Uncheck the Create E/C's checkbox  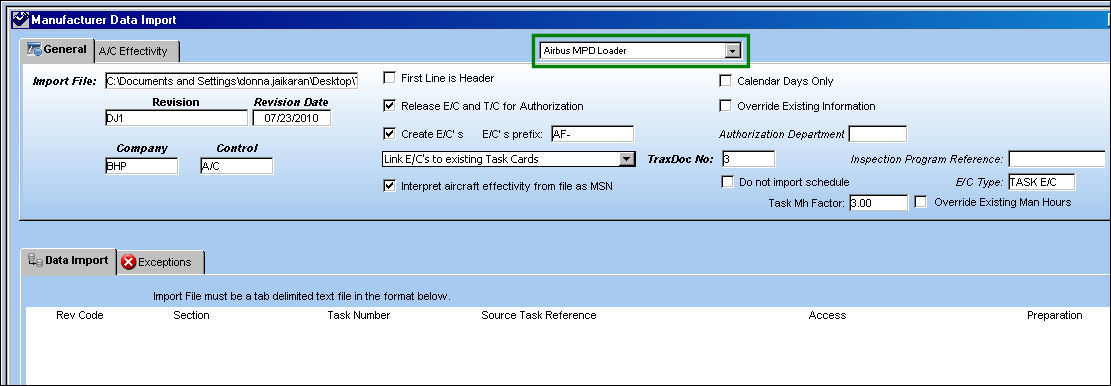389,133
